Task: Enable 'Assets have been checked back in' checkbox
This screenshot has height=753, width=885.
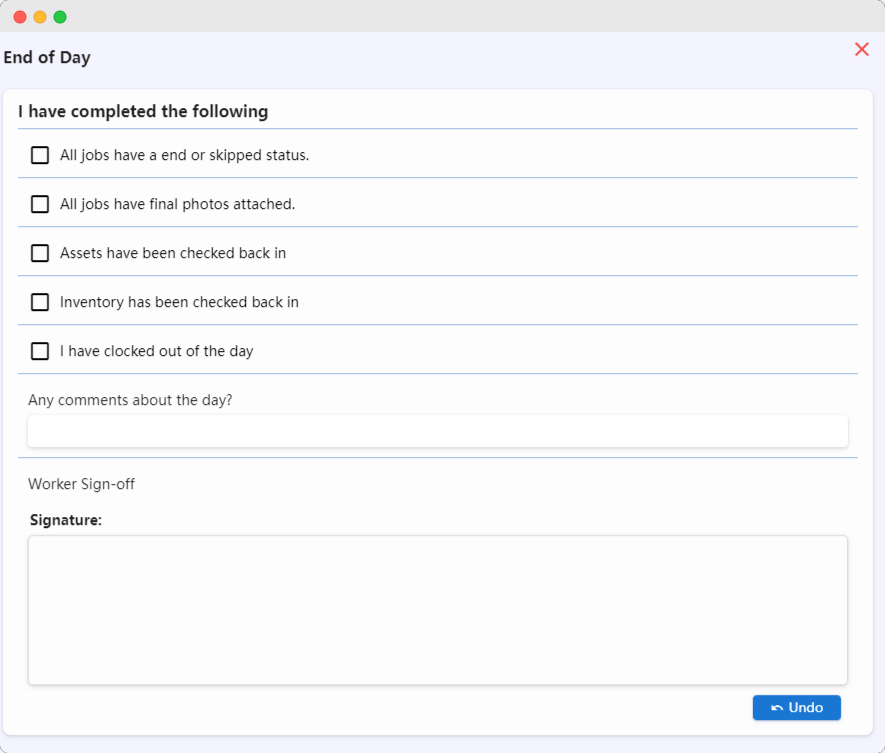Action: point(40,253)
